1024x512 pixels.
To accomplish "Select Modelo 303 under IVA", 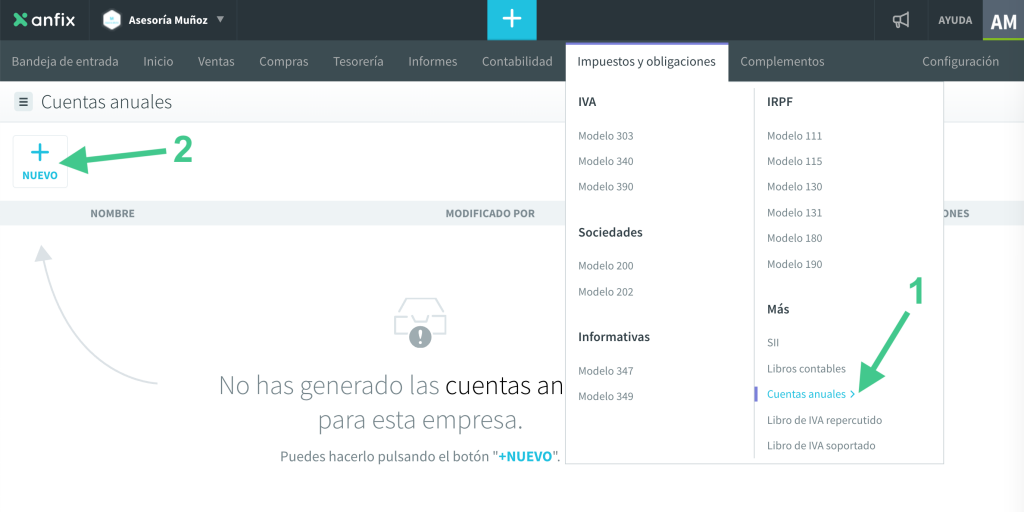I will (x=605, y=136).
